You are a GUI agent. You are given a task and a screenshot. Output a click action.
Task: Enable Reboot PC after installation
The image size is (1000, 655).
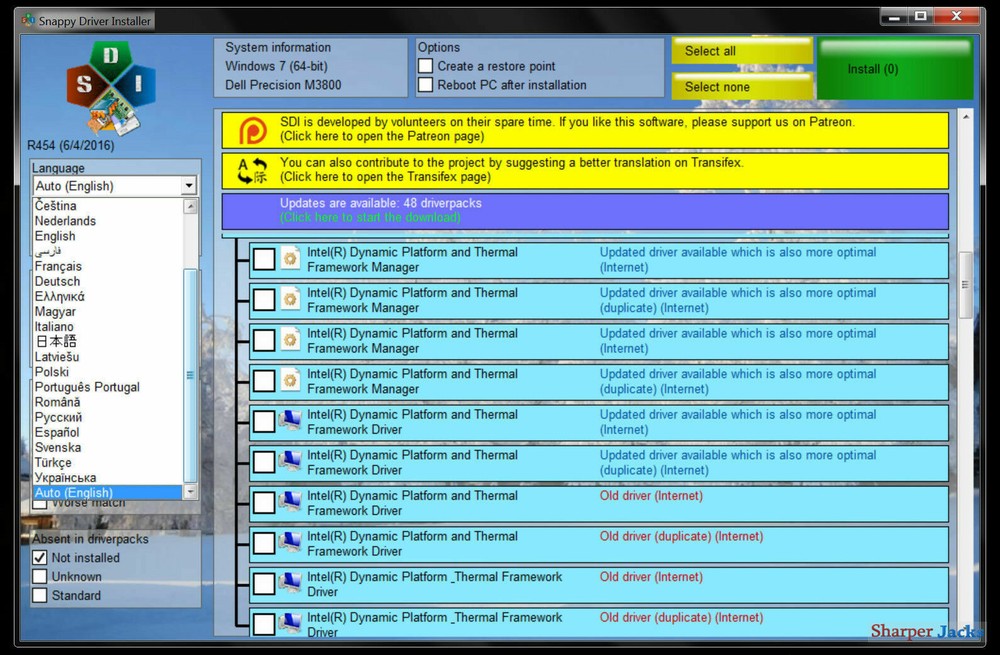424,84
